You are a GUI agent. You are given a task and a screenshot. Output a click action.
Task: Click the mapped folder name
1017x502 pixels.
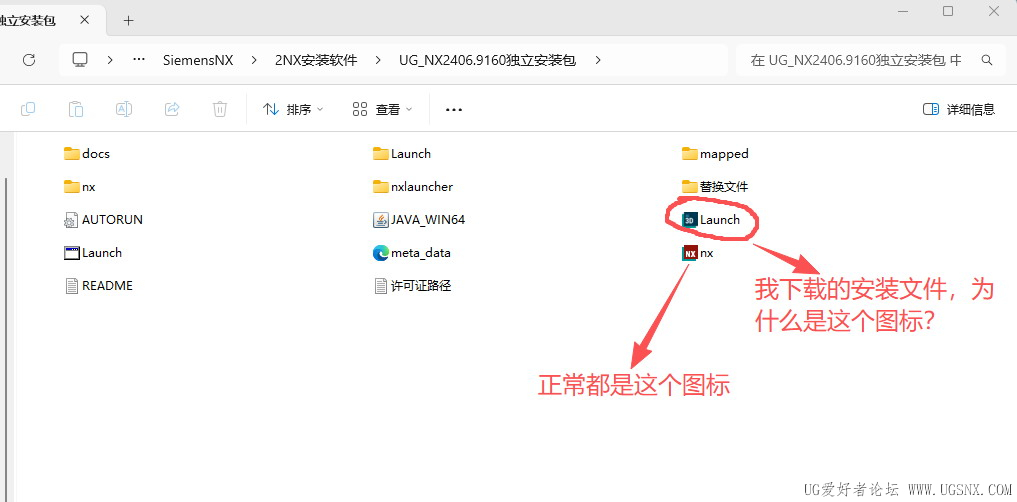tap(724, 154)
